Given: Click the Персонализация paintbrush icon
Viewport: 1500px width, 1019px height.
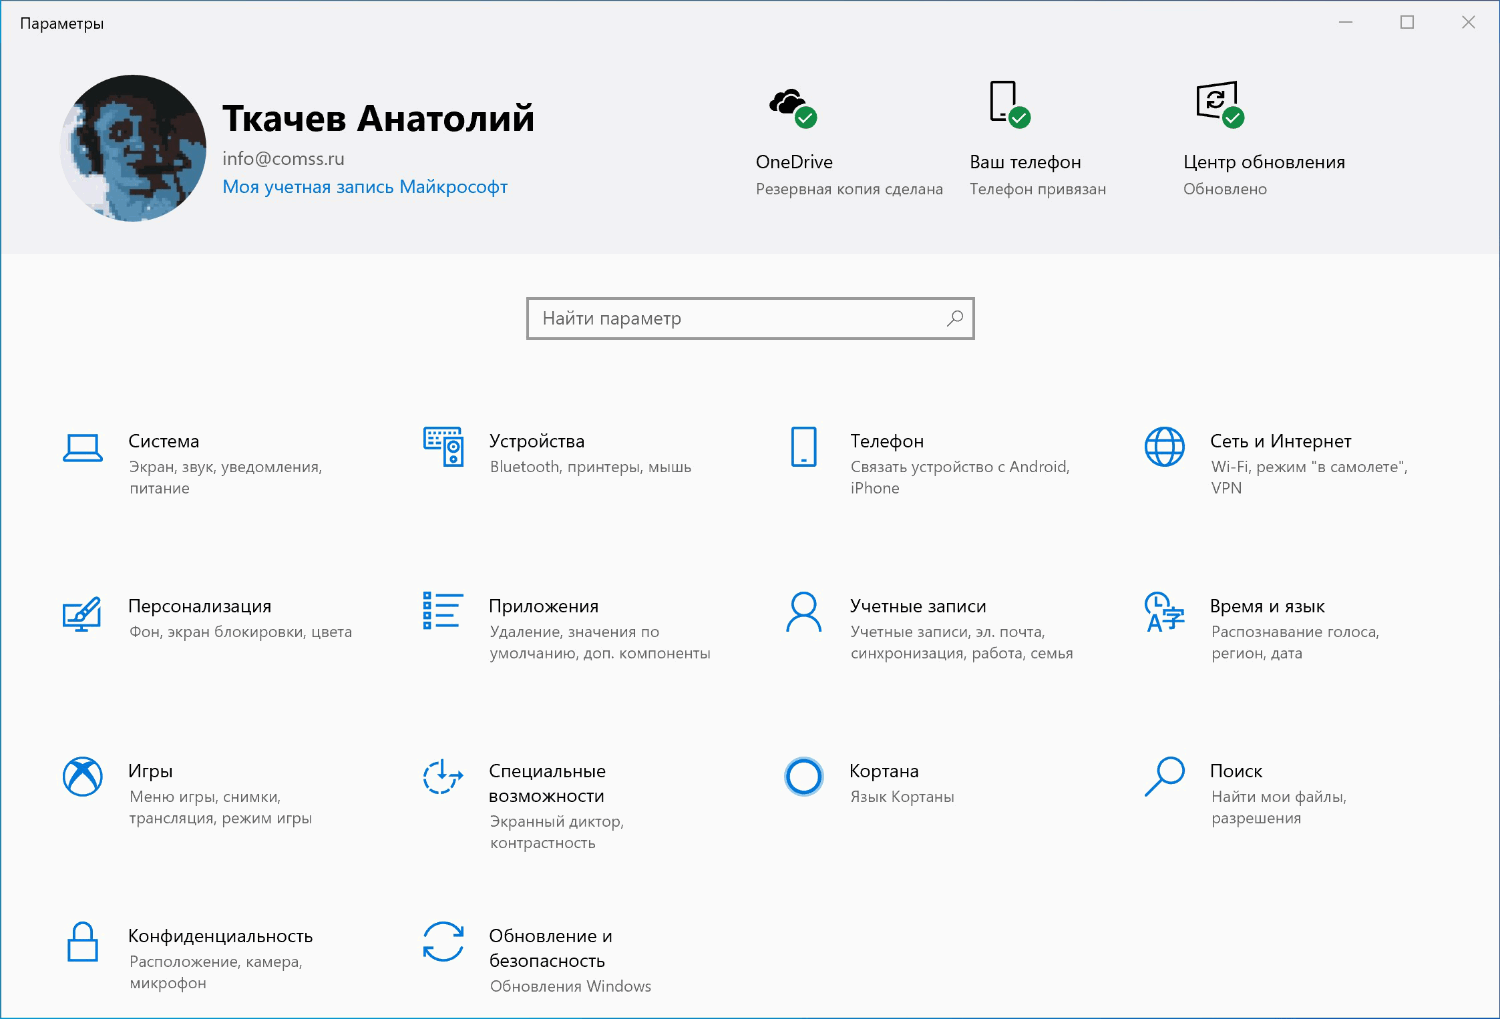Looking at the screenshot, I should 83,612.
